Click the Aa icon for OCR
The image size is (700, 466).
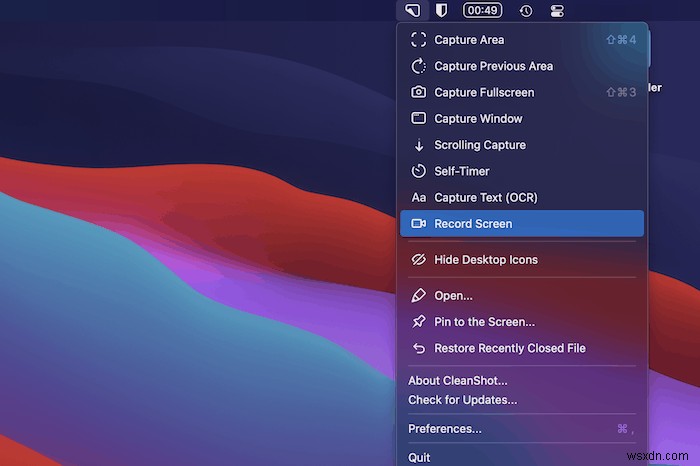point(418,197)
